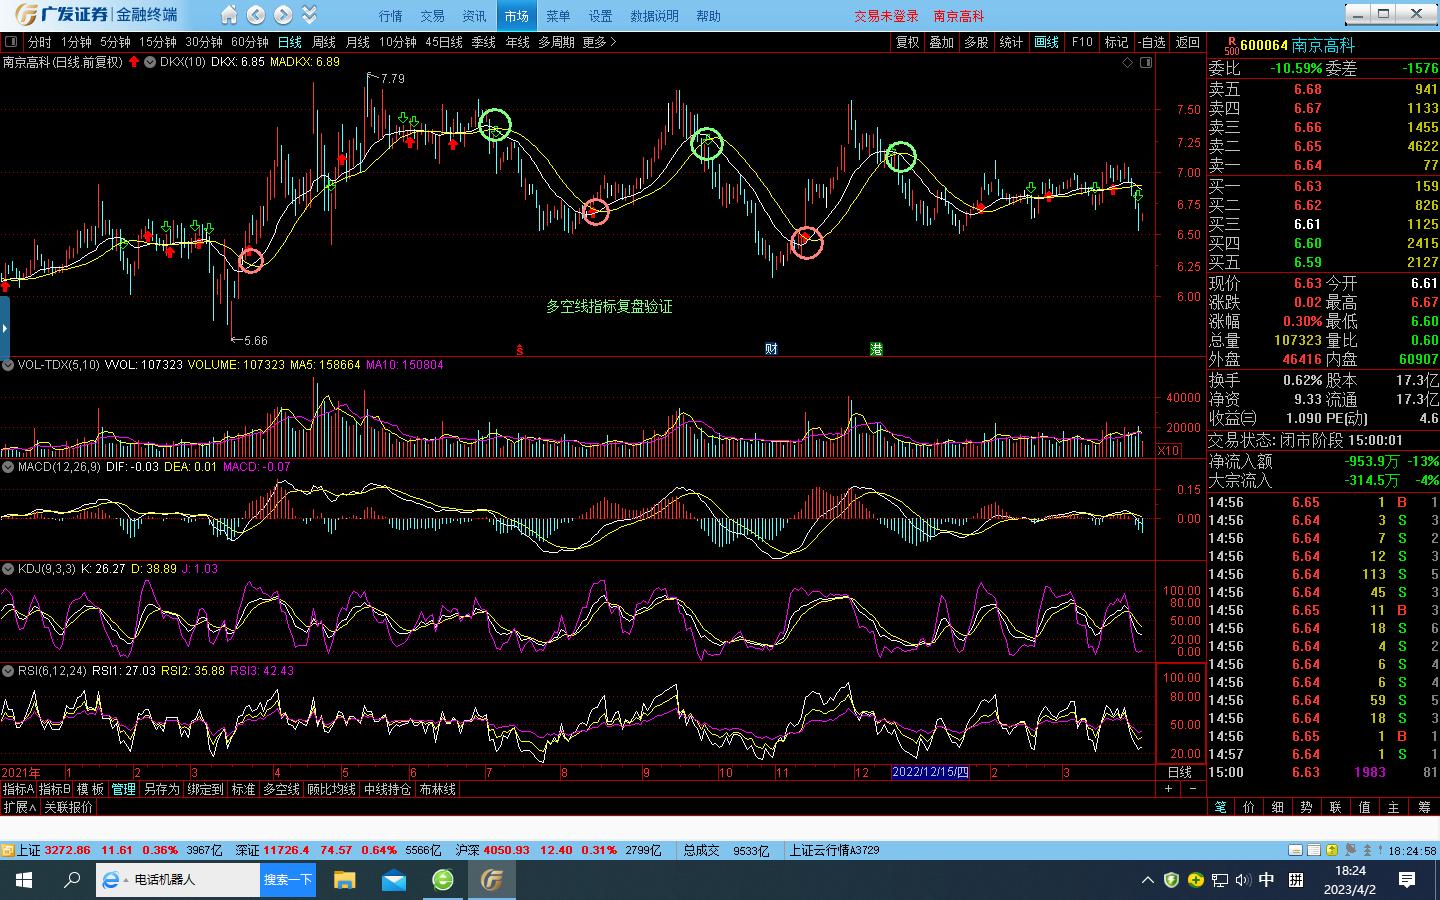The width and height of the screenshot is (1440, 900).
Task: Click the 财 marker icon on chart bottom
Action: 771,349
